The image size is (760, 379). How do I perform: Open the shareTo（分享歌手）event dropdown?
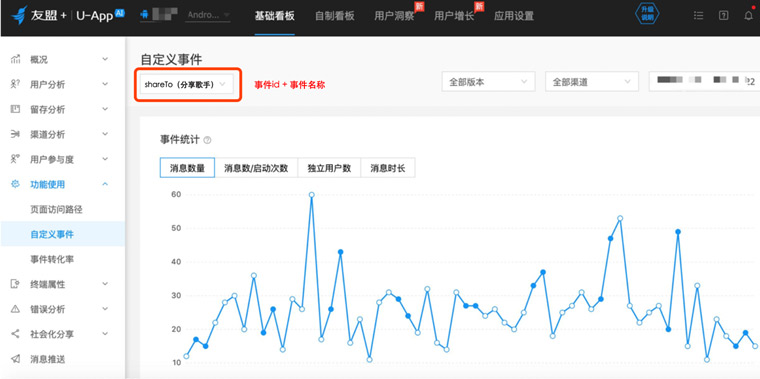click(x=187, y=84)
